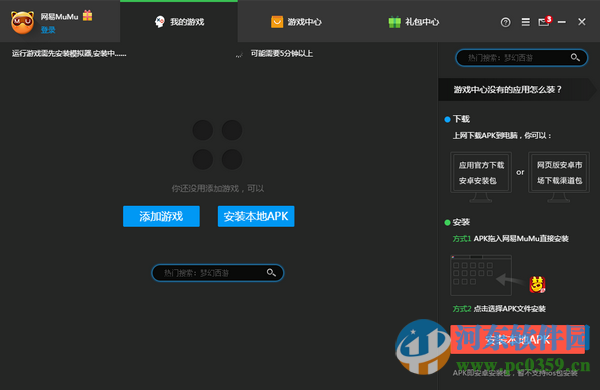Click the 我的游戏 tab icon
Viewport: 600px width, 390px height.
[160, 22]
